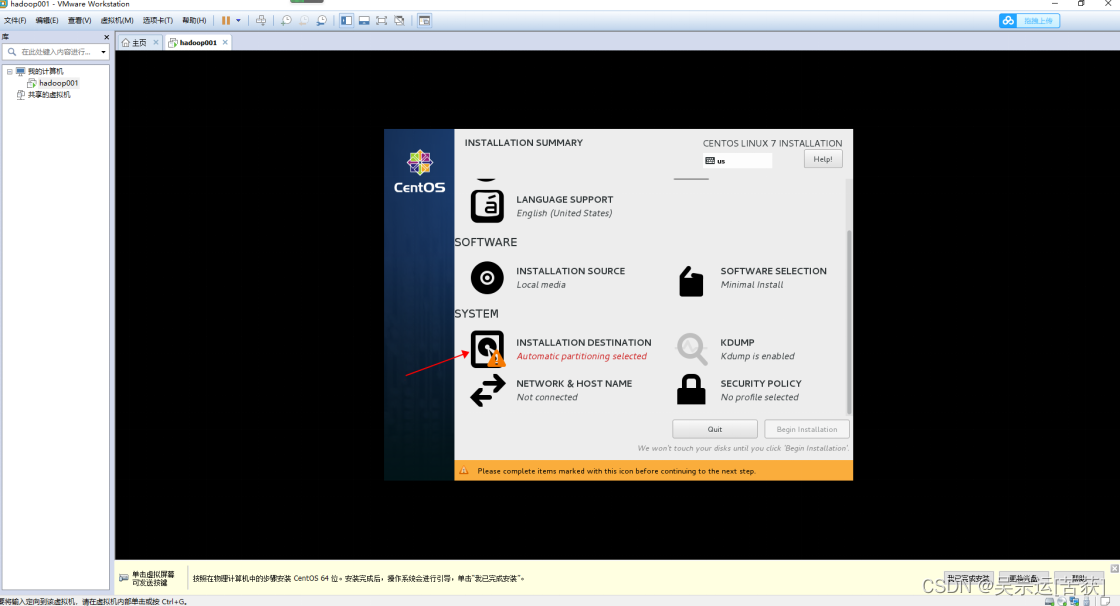Open the Installation Destination disk icon

click(487, 349)
